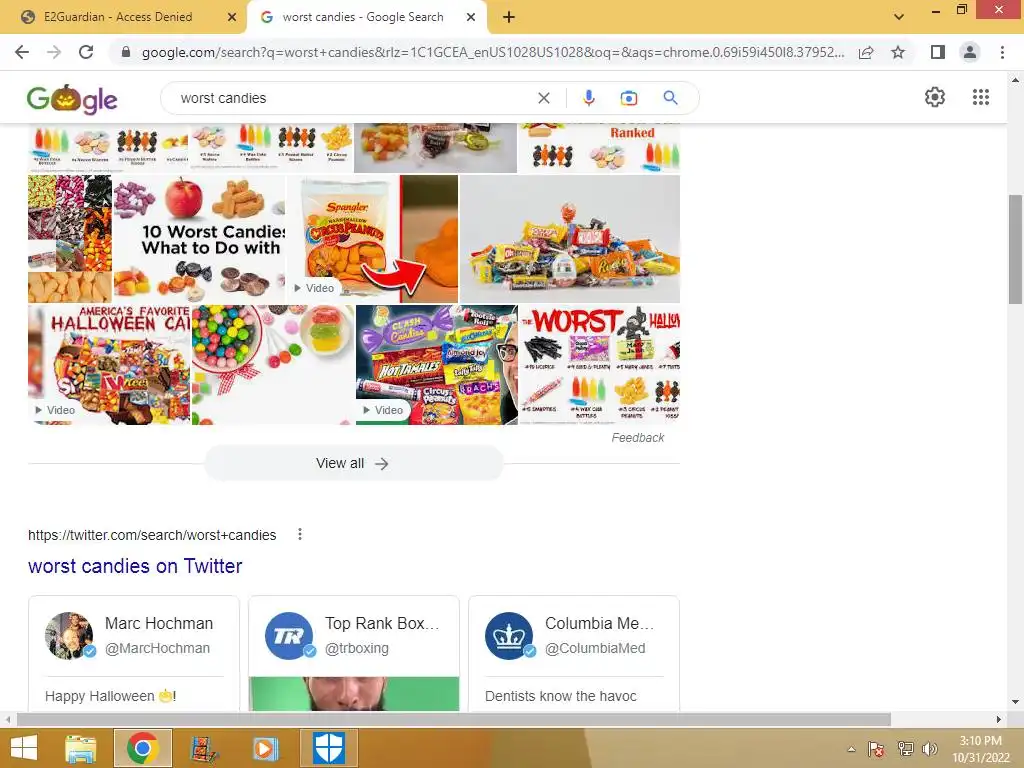
Task: Open the tab search chevron dropdown
Action: click(x=899, y=17)
